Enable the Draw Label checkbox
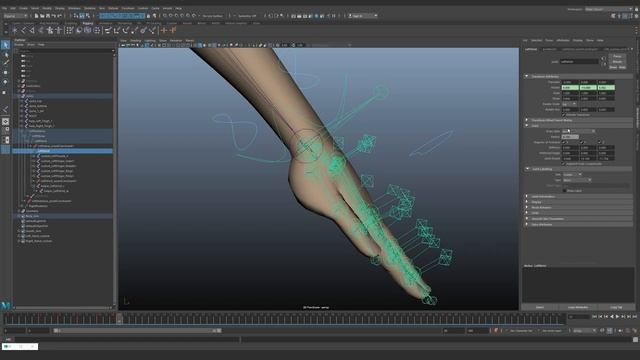 [564, 191]
